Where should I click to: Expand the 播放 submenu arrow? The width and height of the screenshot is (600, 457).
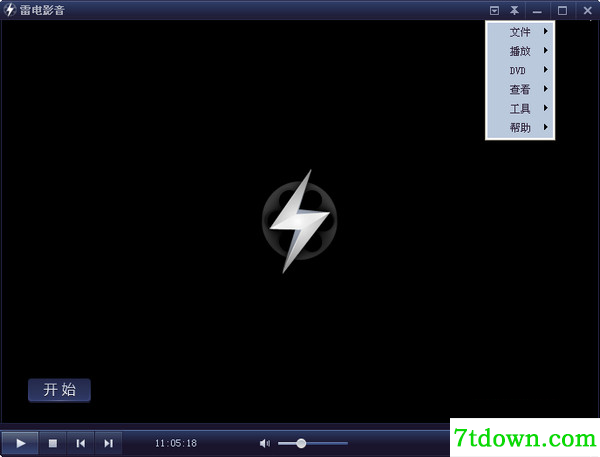pos(546,51)
